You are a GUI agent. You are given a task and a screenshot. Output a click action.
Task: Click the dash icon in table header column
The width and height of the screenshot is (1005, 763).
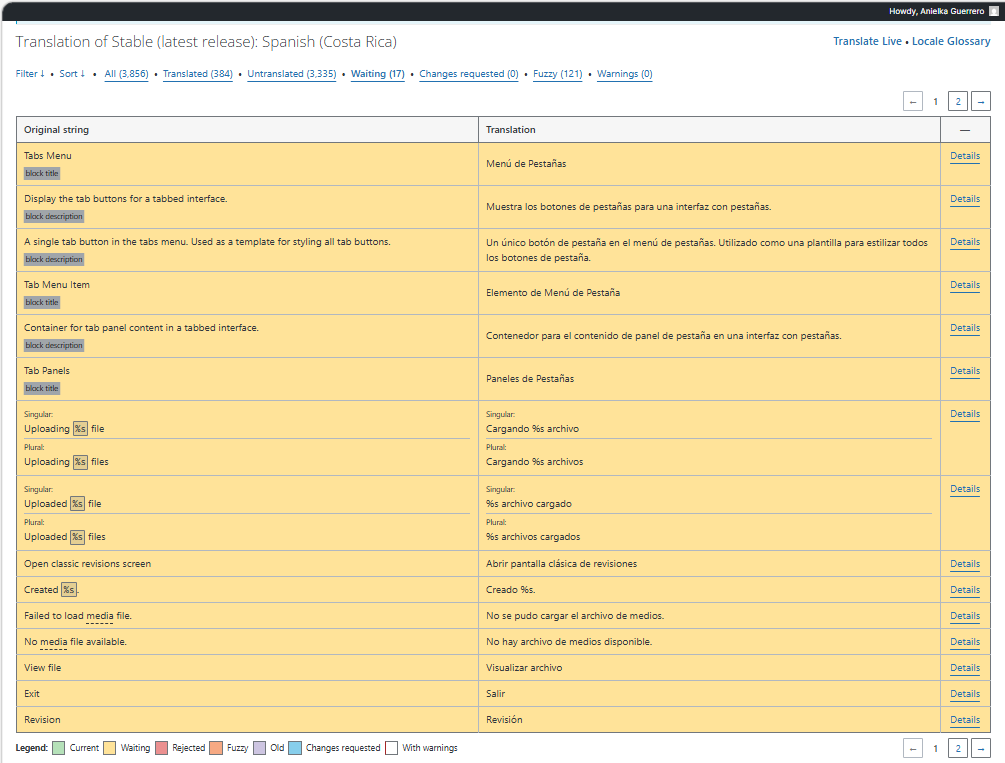965,130
